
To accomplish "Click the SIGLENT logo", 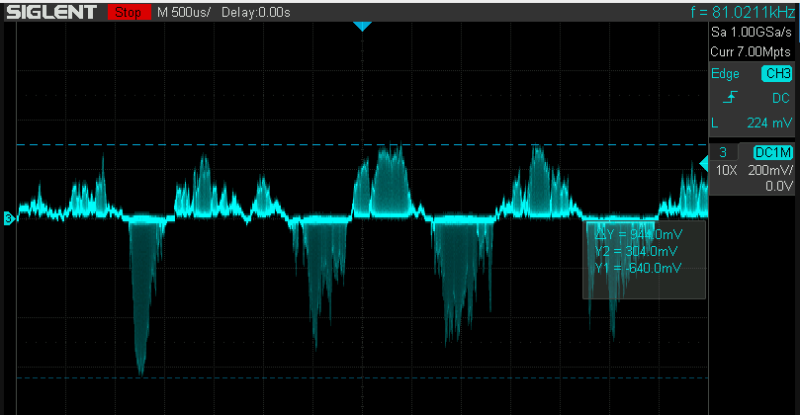I will click(50, 12).
